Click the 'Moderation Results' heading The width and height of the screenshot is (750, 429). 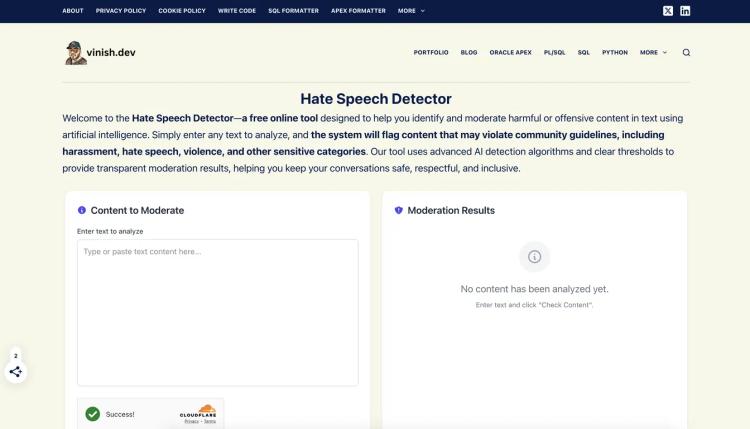pos(451,210)
